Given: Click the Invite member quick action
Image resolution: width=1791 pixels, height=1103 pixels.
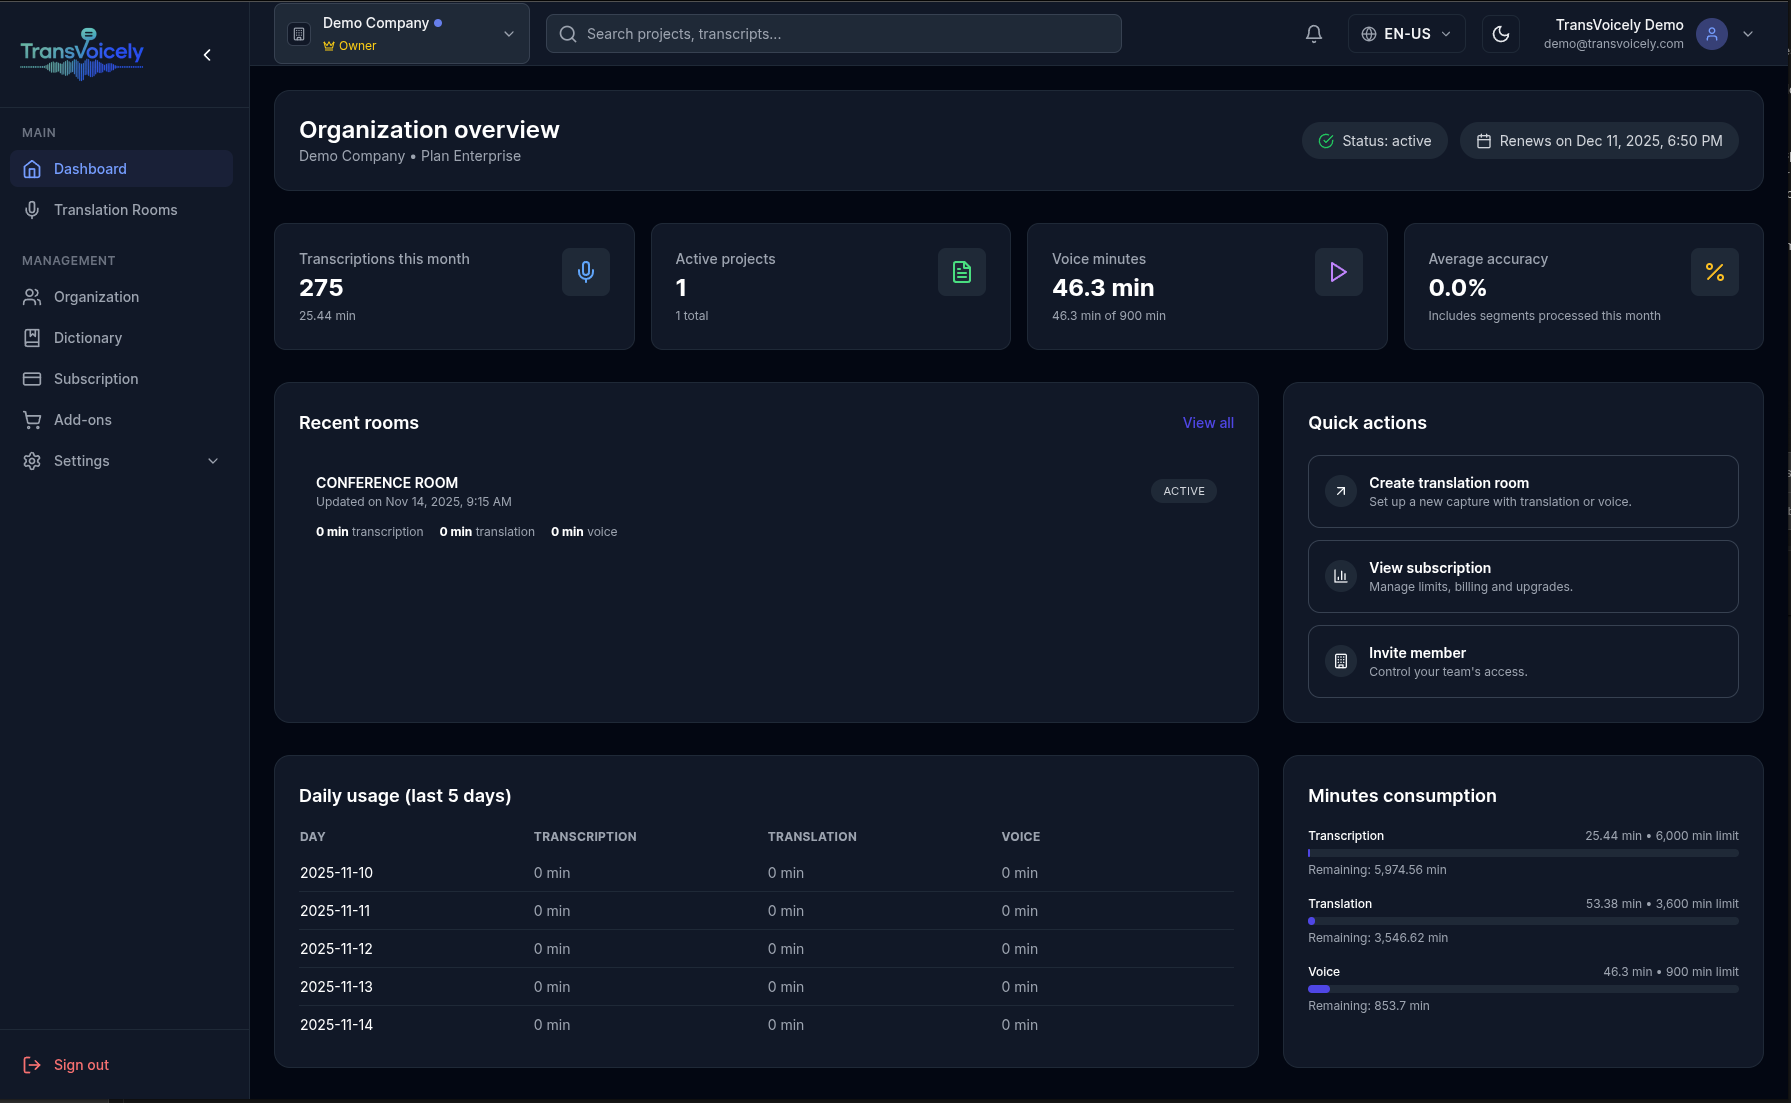Looking at the screenshot, I should point(1523,662).
